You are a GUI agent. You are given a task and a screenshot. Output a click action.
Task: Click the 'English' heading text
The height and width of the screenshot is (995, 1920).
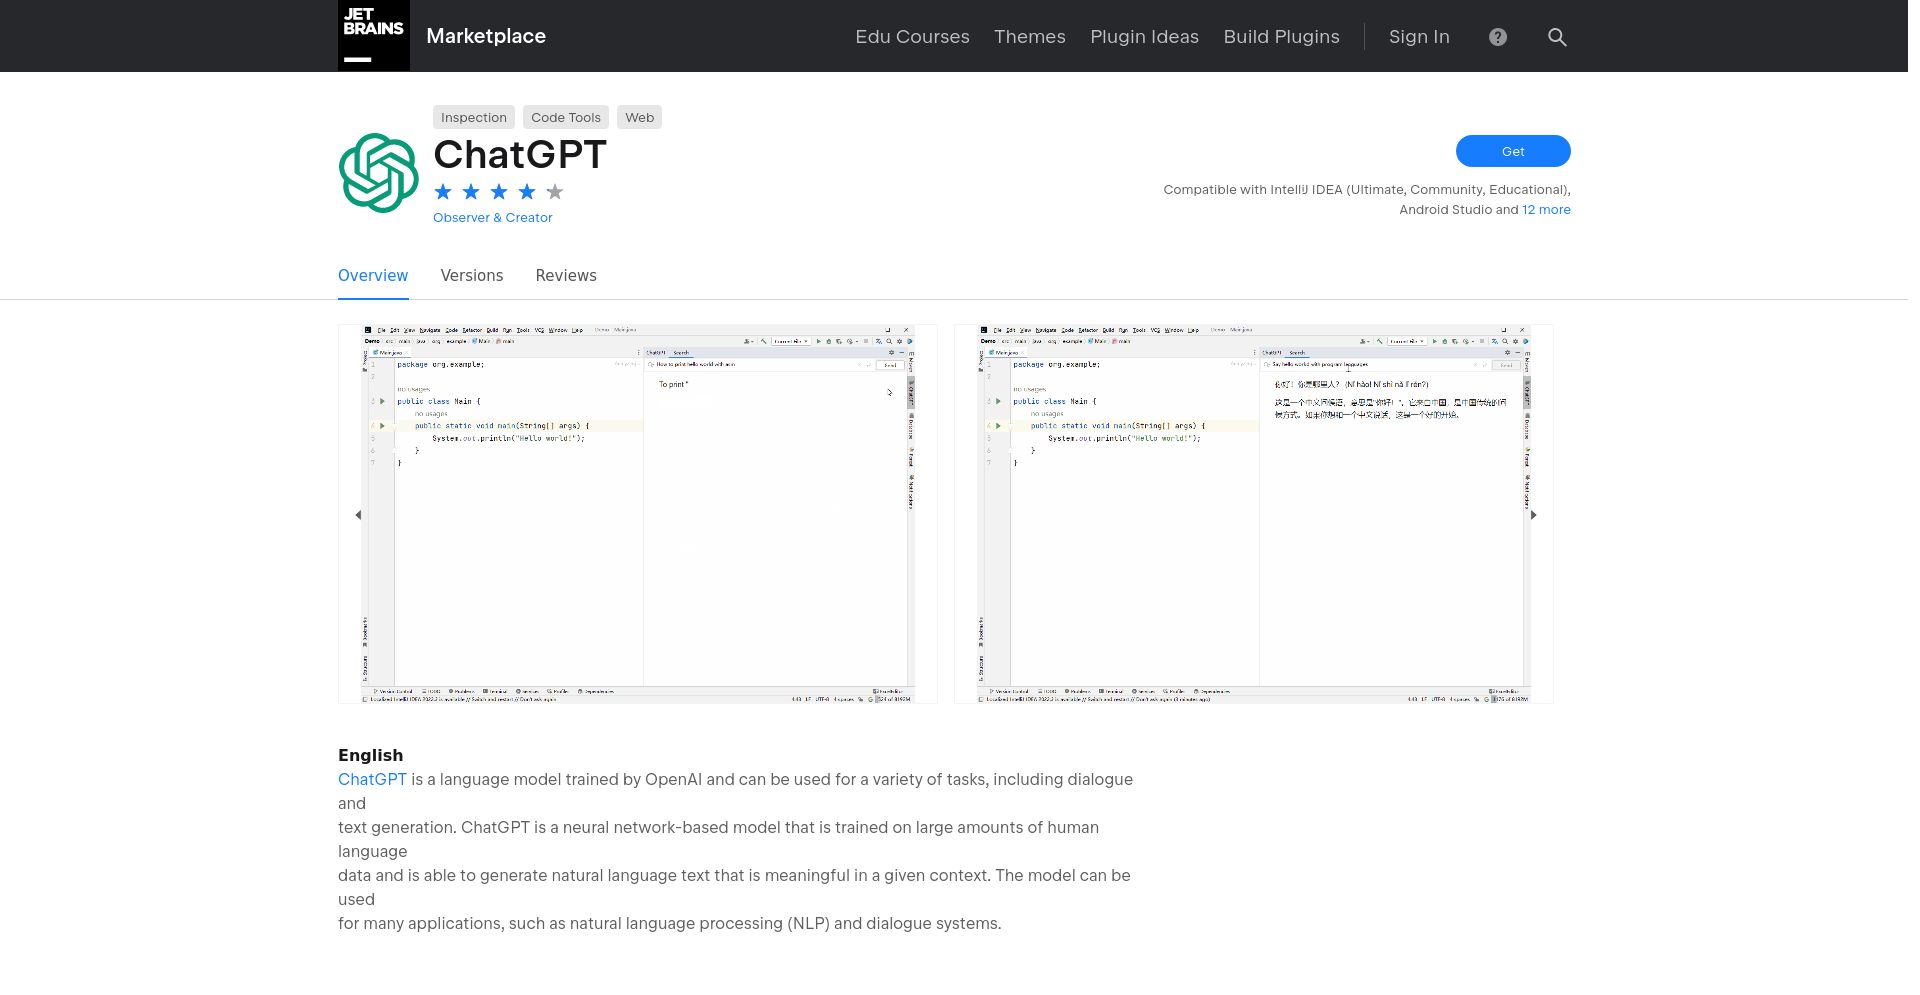click(x=370, y=755)
